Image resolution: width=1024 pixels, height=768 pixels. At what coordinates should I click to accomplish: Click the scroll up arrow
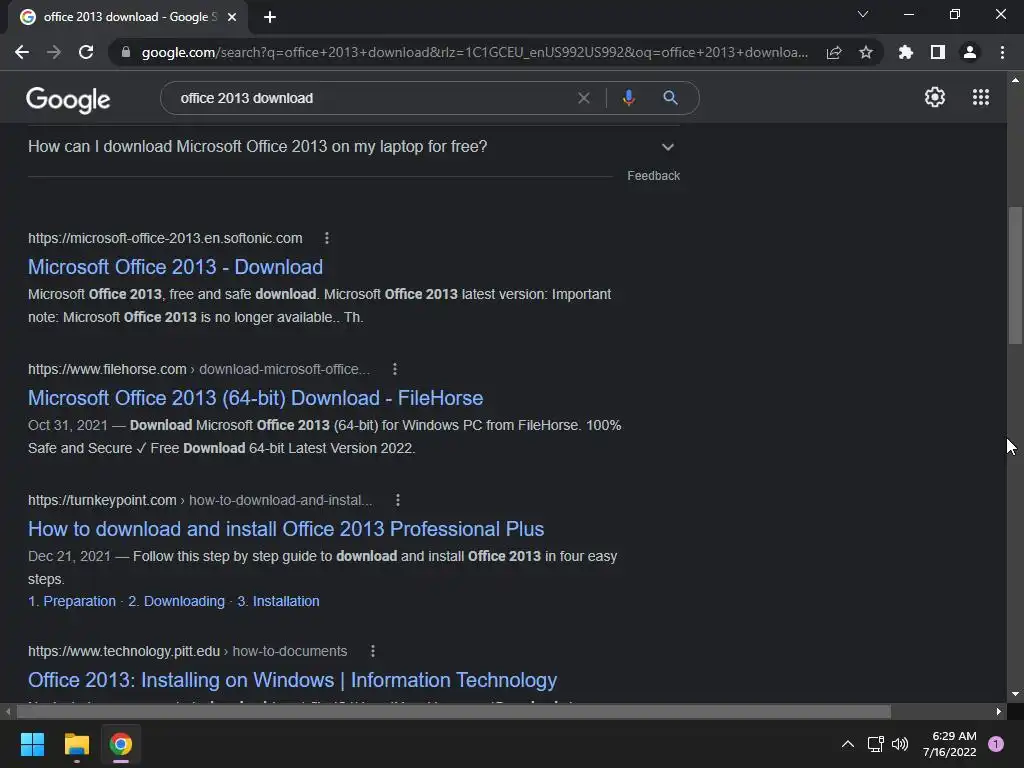(1015, 80)
